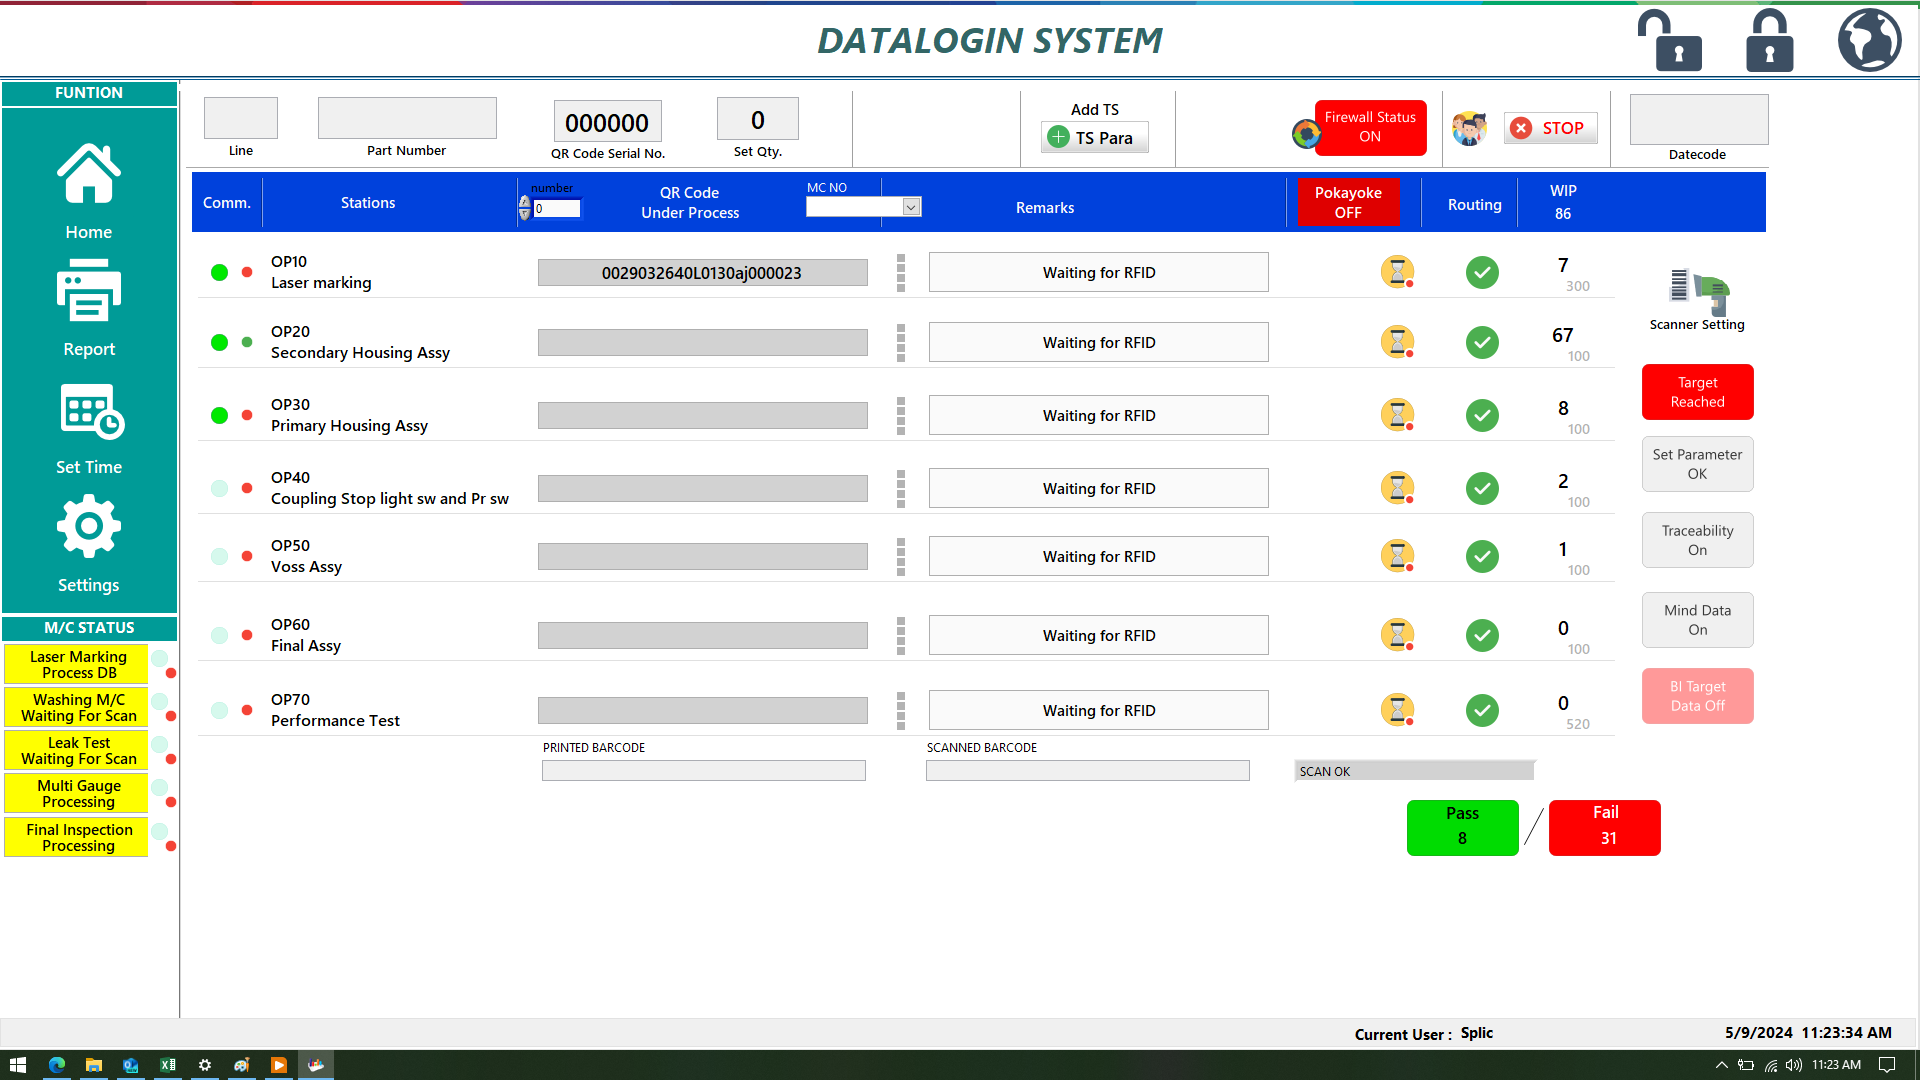
Task: Open OP10 row vertical dots menu
Action: [901, 272]
